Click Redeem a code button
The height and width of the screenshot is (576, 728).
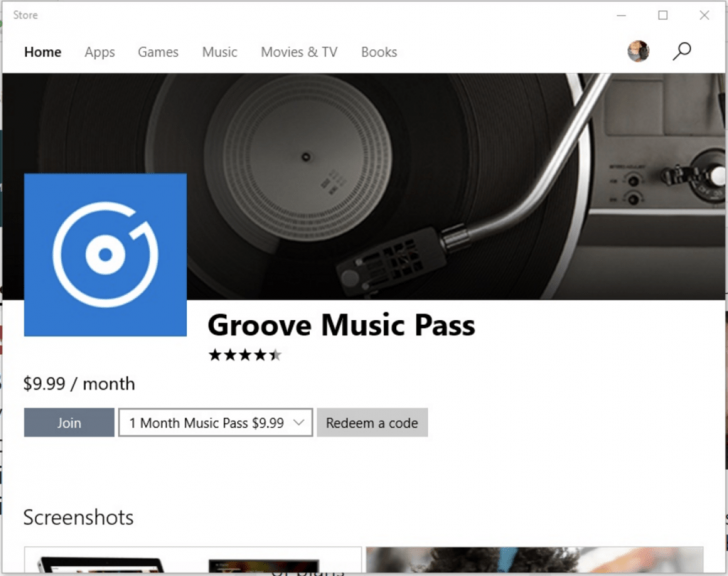[372, 422]
